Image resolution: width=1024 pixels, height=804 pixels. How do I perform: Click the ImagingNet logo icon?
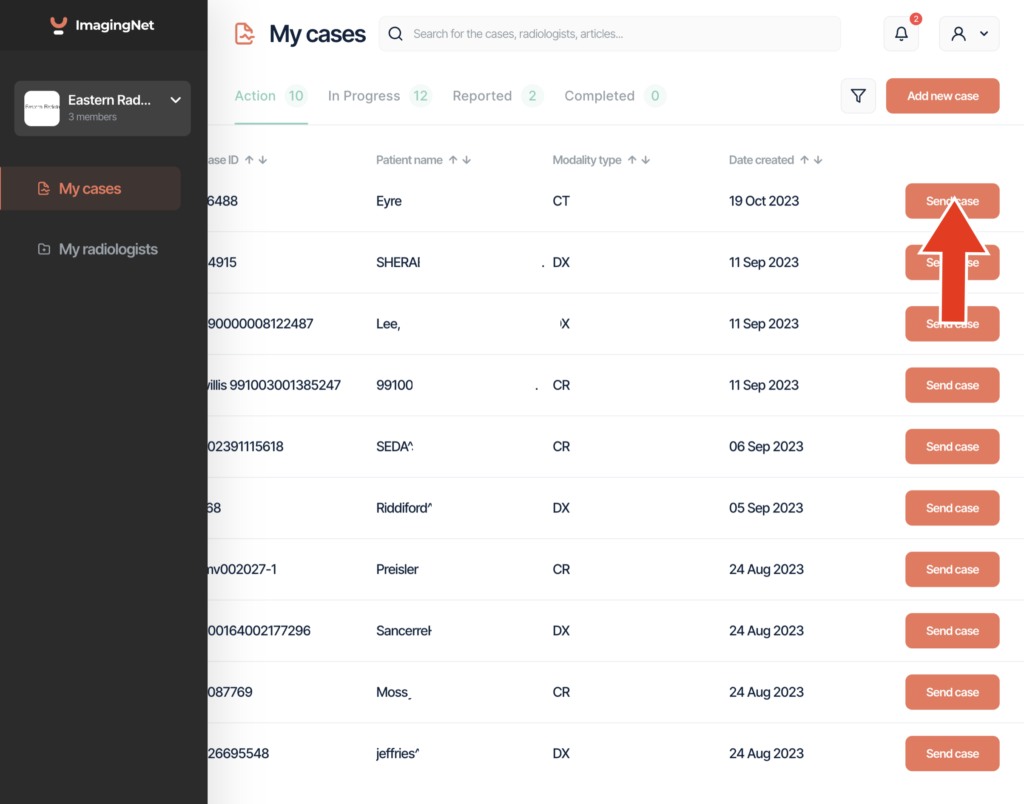click(x=59, y=25)
